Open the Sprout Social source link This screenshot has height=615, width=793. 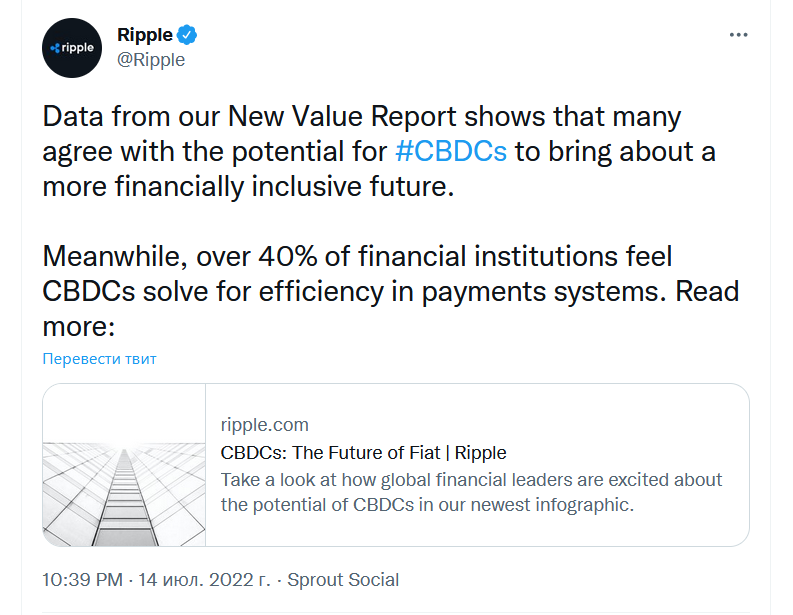pos(343,580)
